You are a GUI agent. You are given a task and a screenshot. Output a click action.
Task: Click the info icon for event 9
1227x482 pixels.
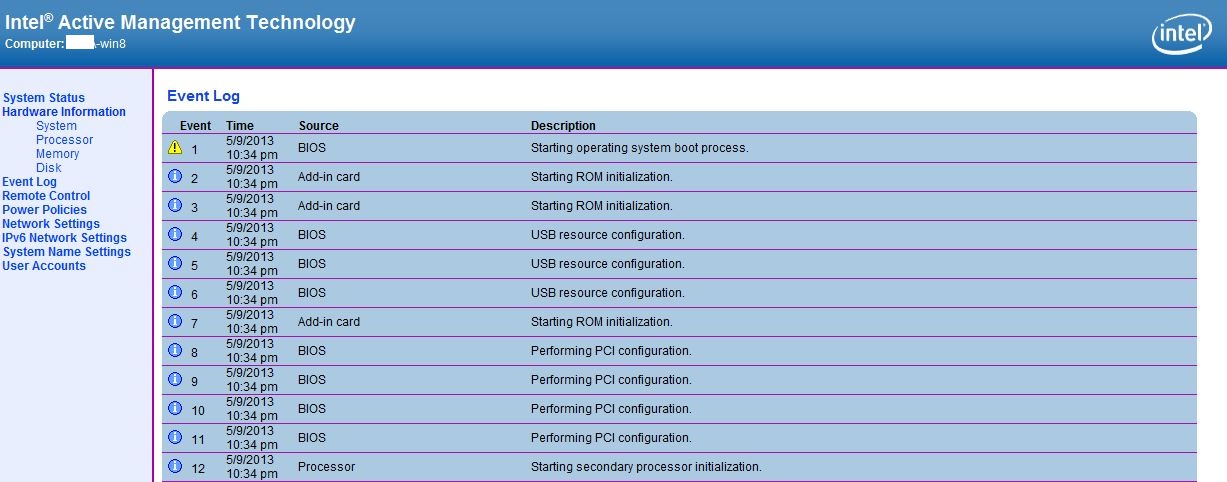click(175, 380)
